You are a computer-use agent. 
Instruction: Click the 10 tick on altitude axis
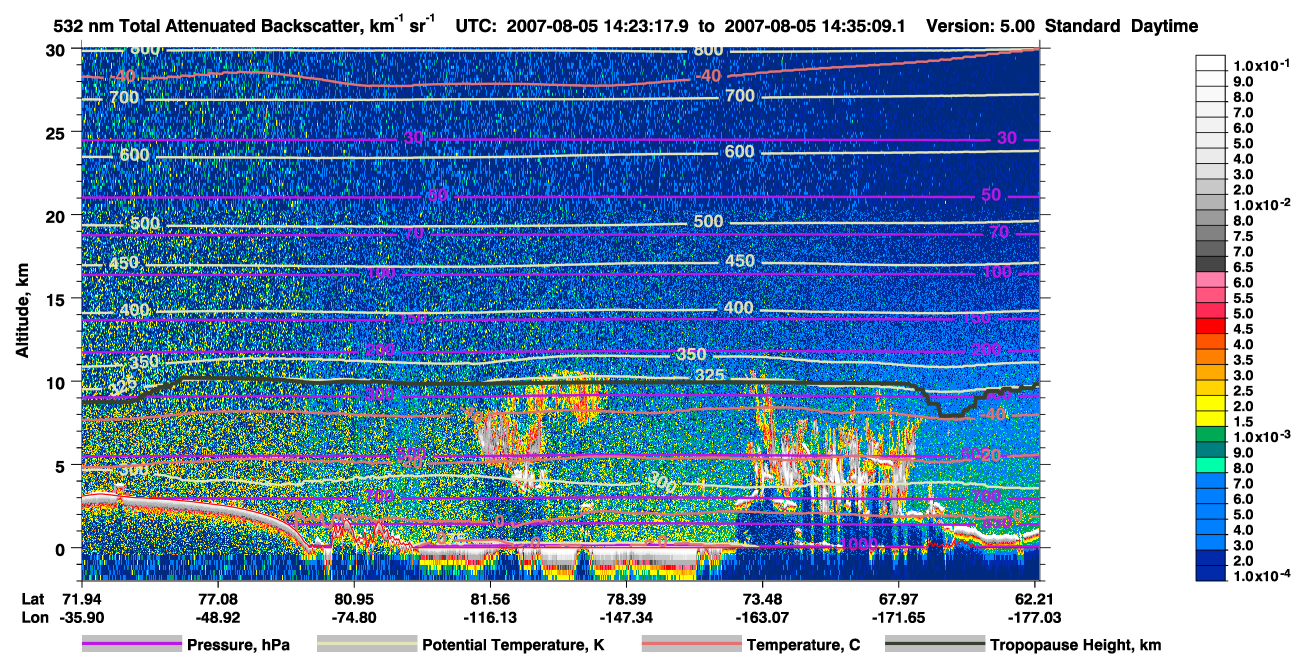pyautogui.click(x=58, y=382)
